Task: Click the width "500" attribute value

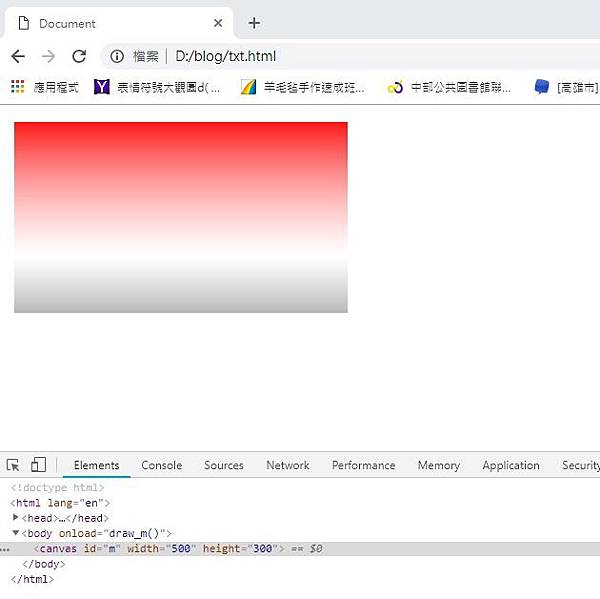Action: 181,549
